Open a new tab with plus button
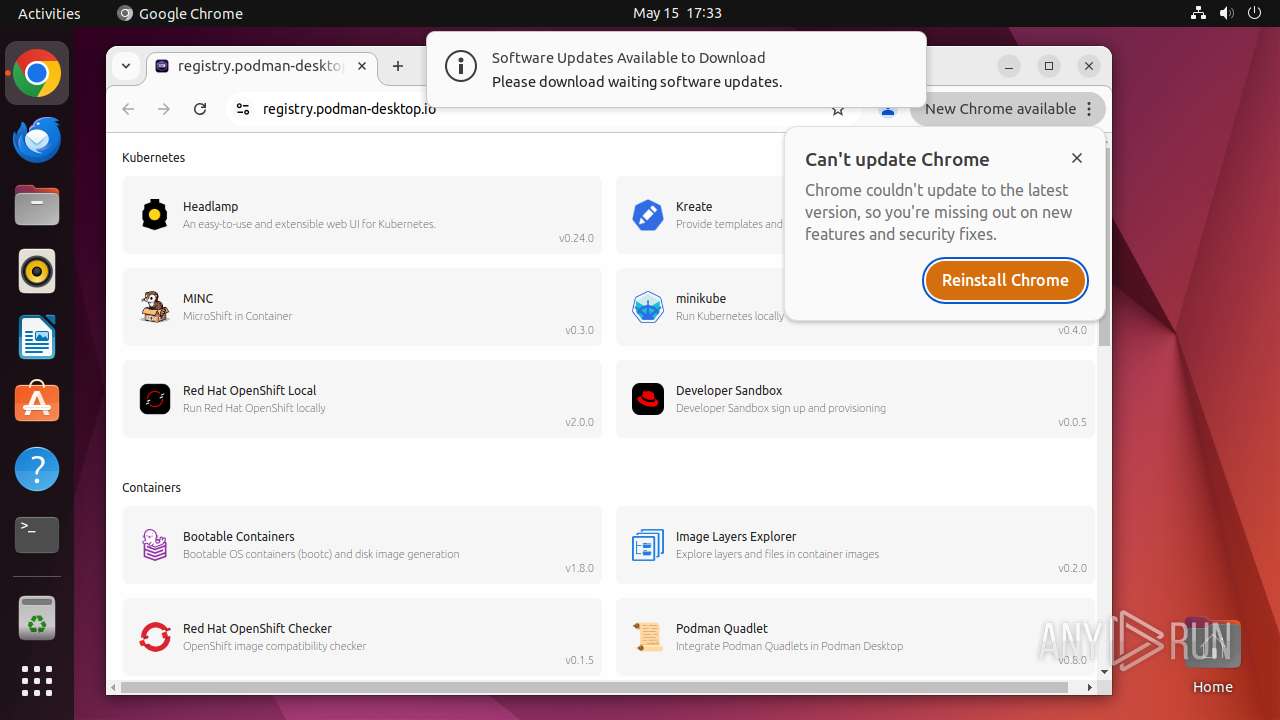Image resolution: width=1280 pixels, height=720 pixels. pos(398,66)
